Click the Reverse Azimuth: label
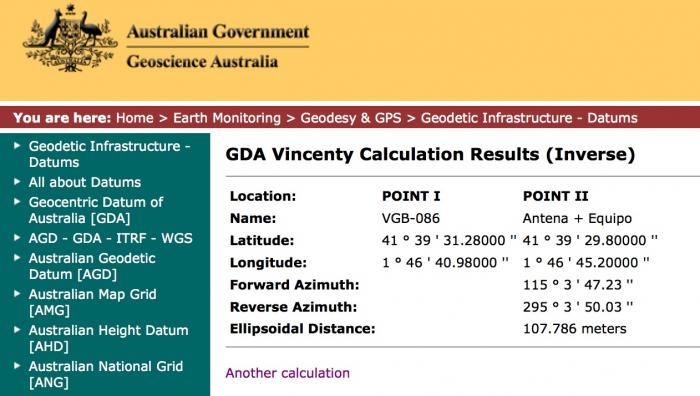This screenshot has width=700, height=396. [293, 307]
